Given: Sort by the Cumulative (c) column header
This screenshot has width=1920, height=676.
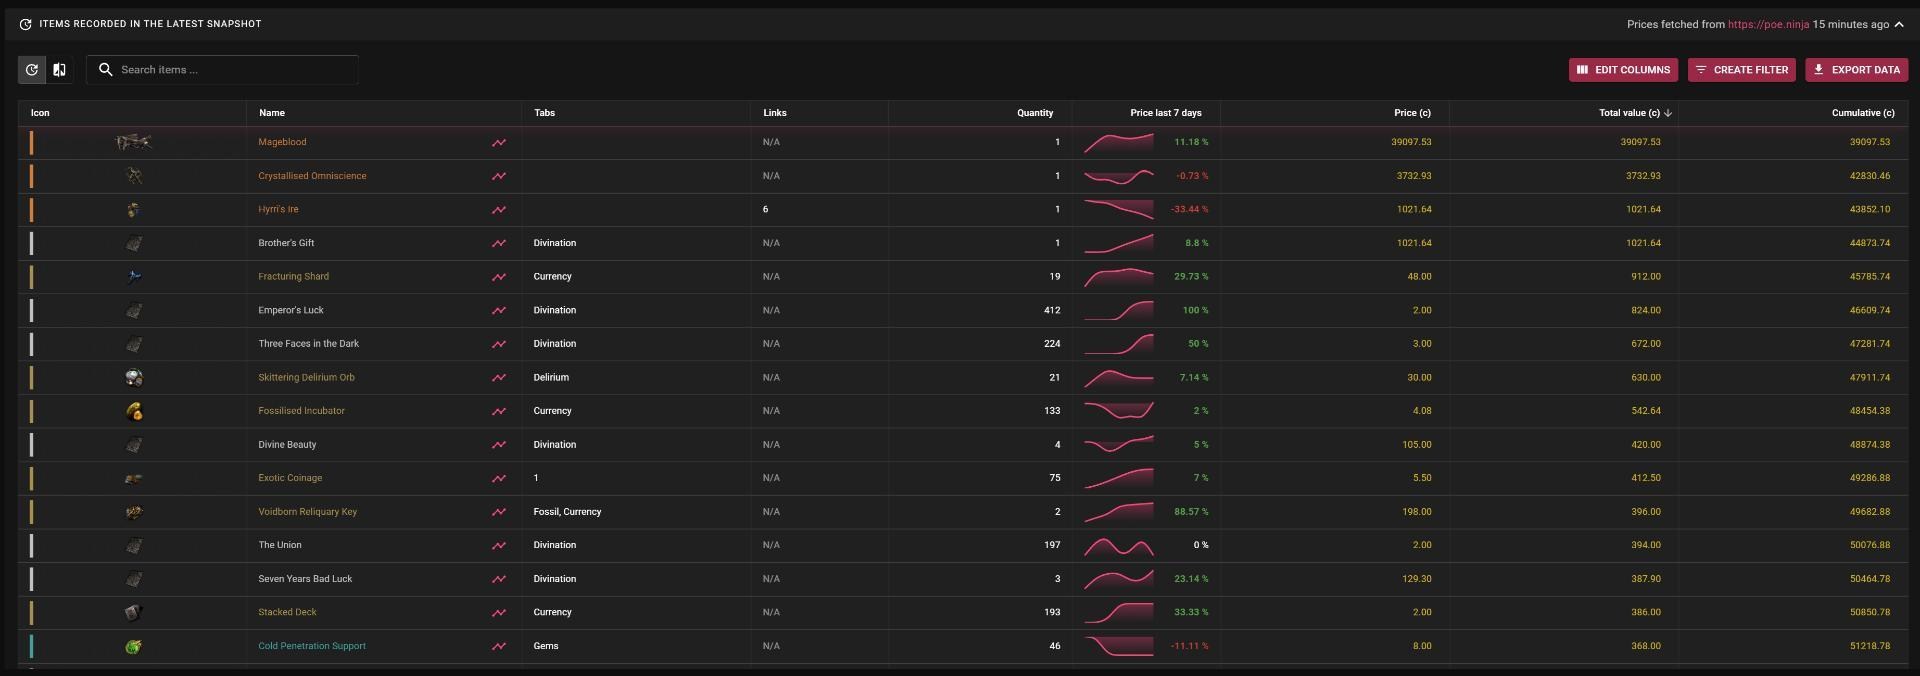Looking at the screenshot, I should tap(1862, 113).
